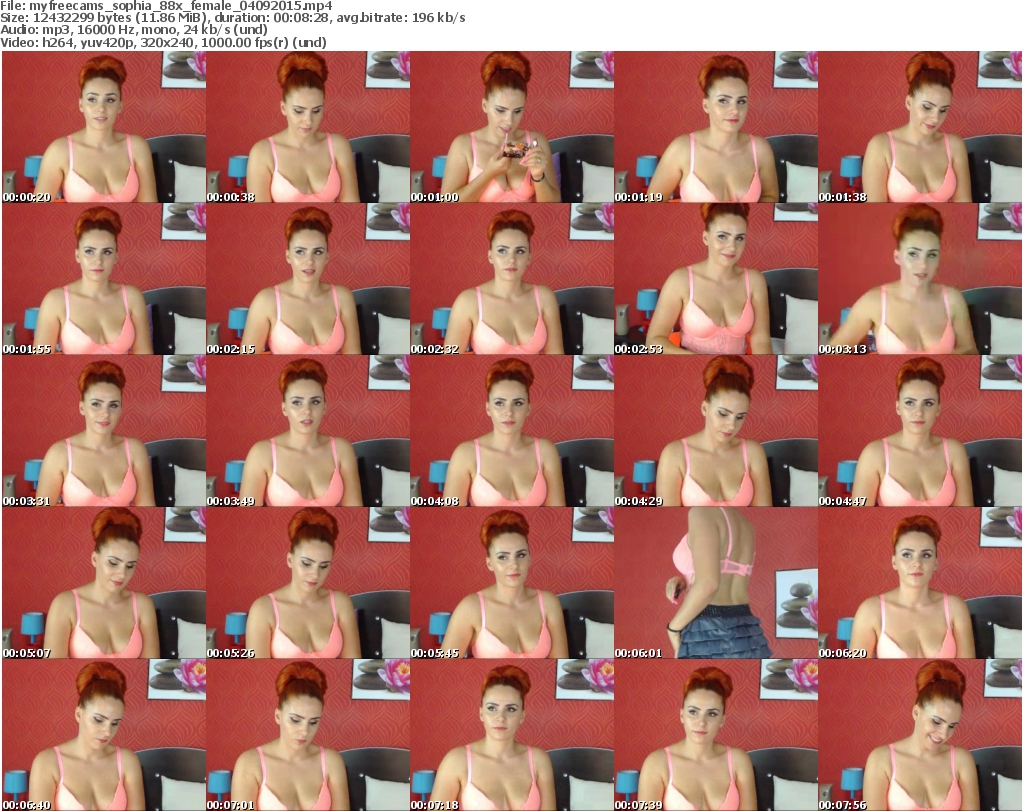Select the thumbnail stamped 00:05:45
The width and height of the screenshot is (1024, 811).
tap(511, 582)
